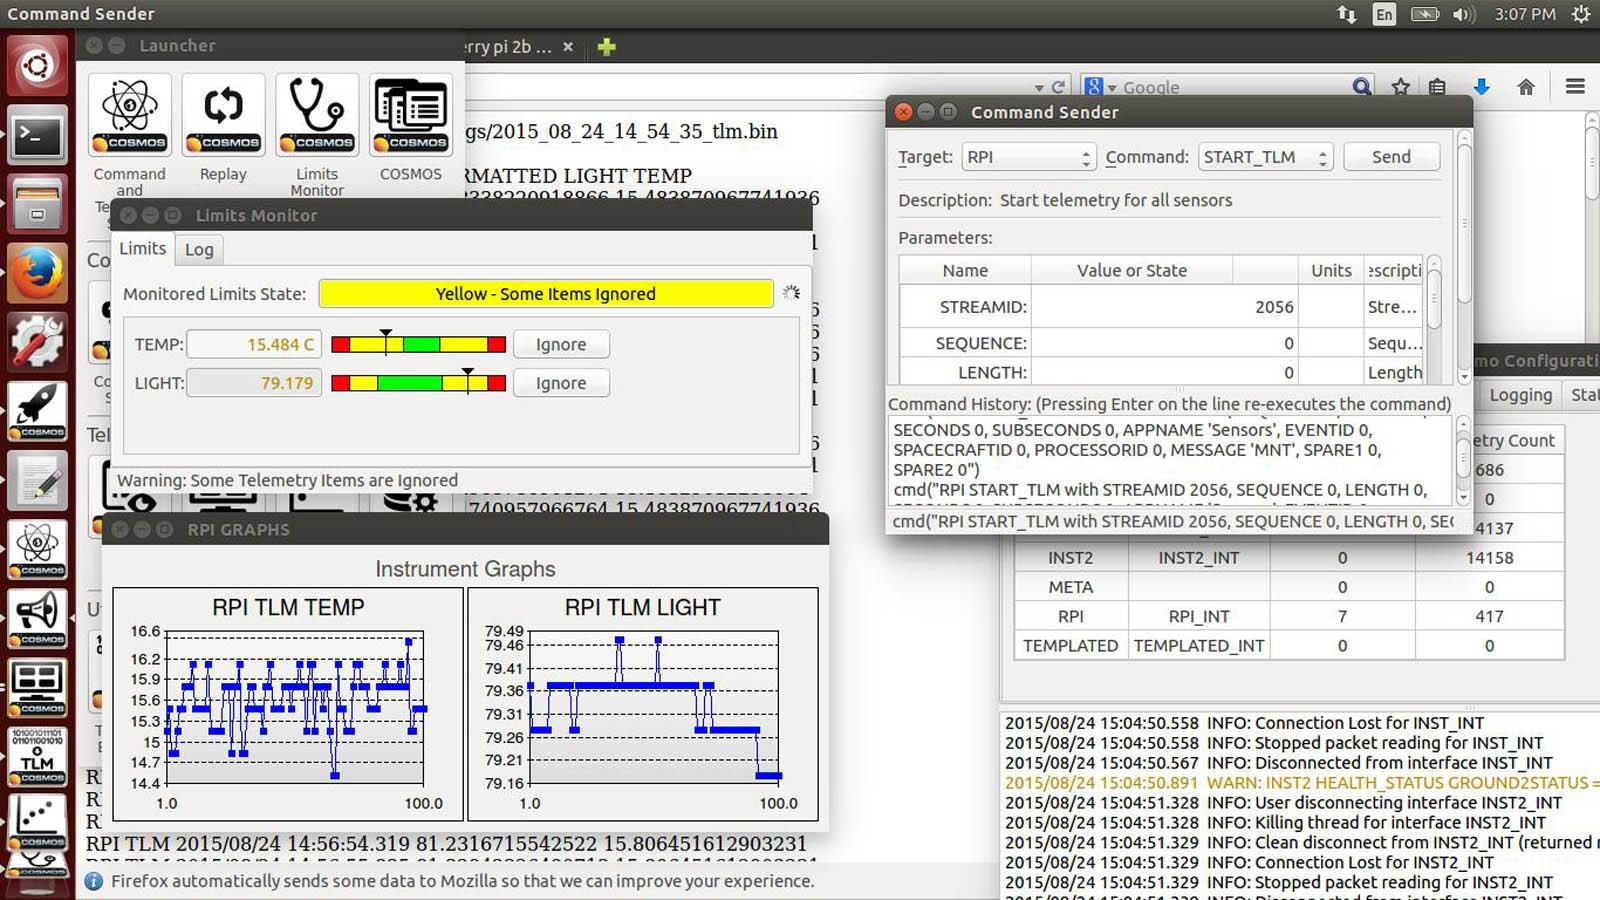The image size is (1600, 900).
Task: Click the command history entry line
Action: pos(1173,521)
